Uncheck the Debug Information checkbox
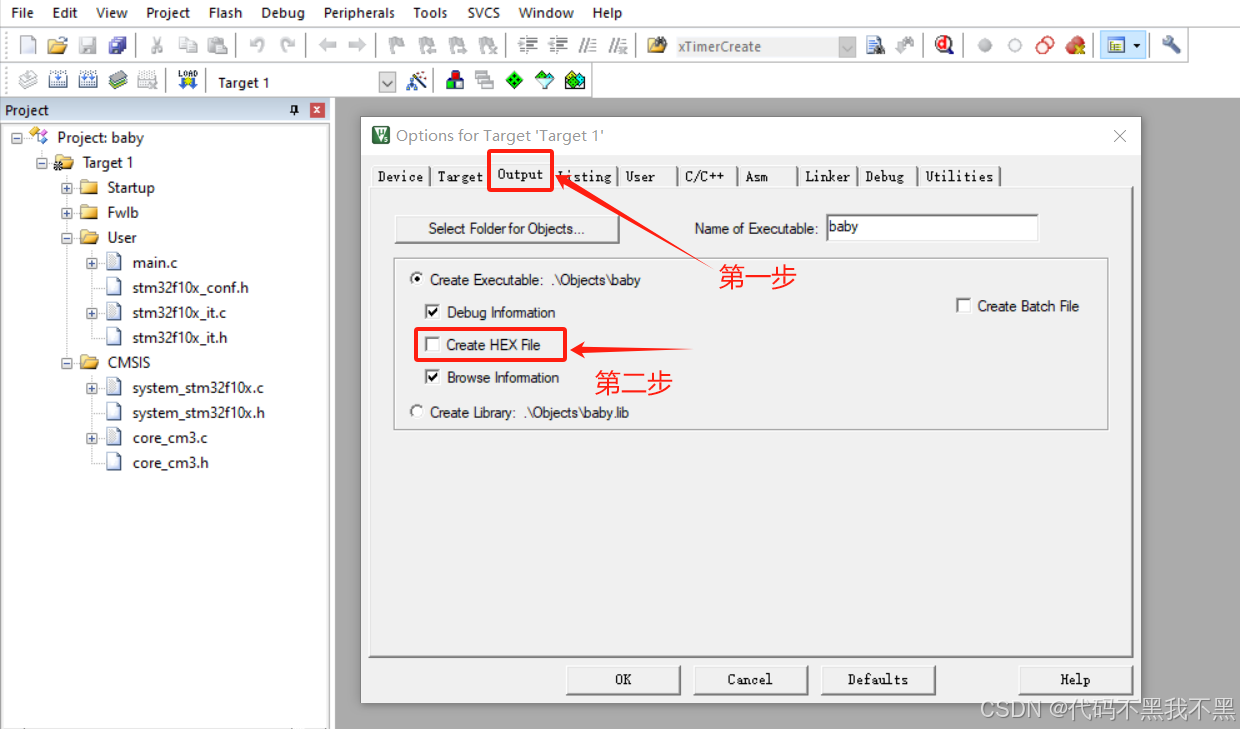This screenshot has width=1240, height=729. [x=432, y=312]
